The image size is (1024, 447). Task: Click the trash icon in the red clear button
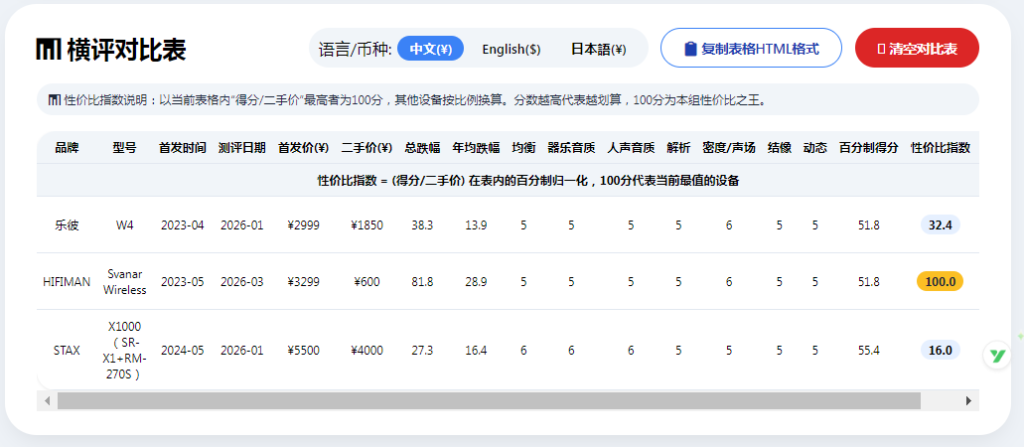click(x=882, y=49)
